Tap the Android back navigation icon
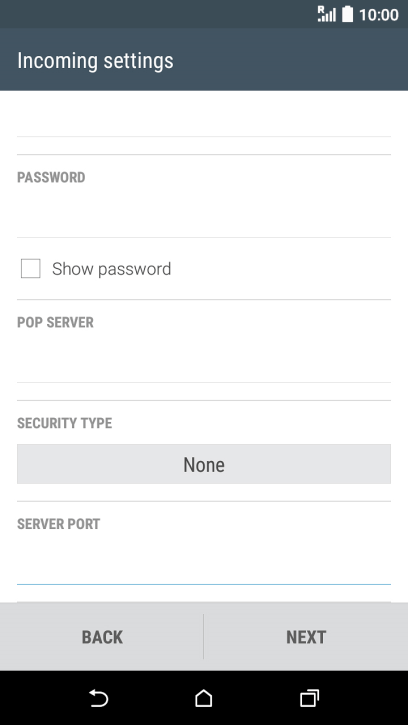 pos(99,698)
